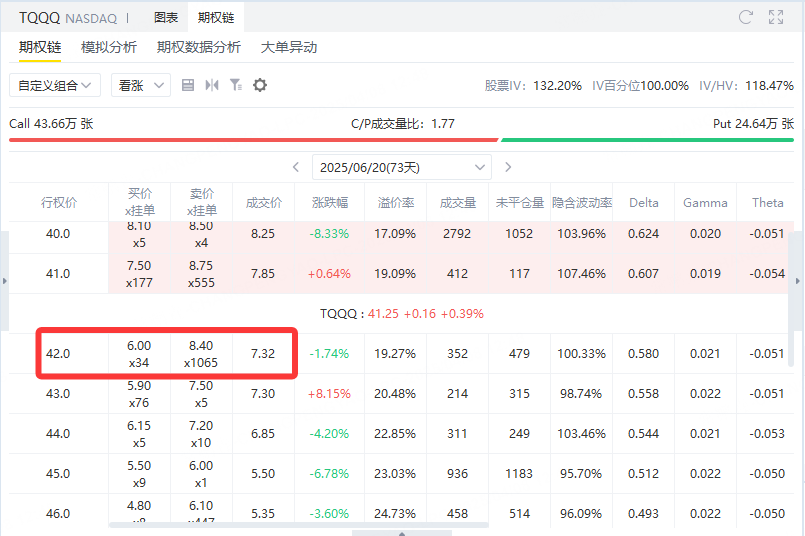Viewport: 805px width, 536px height.
Task: Click the Gamma column header
Action: [x=705, y=203]
